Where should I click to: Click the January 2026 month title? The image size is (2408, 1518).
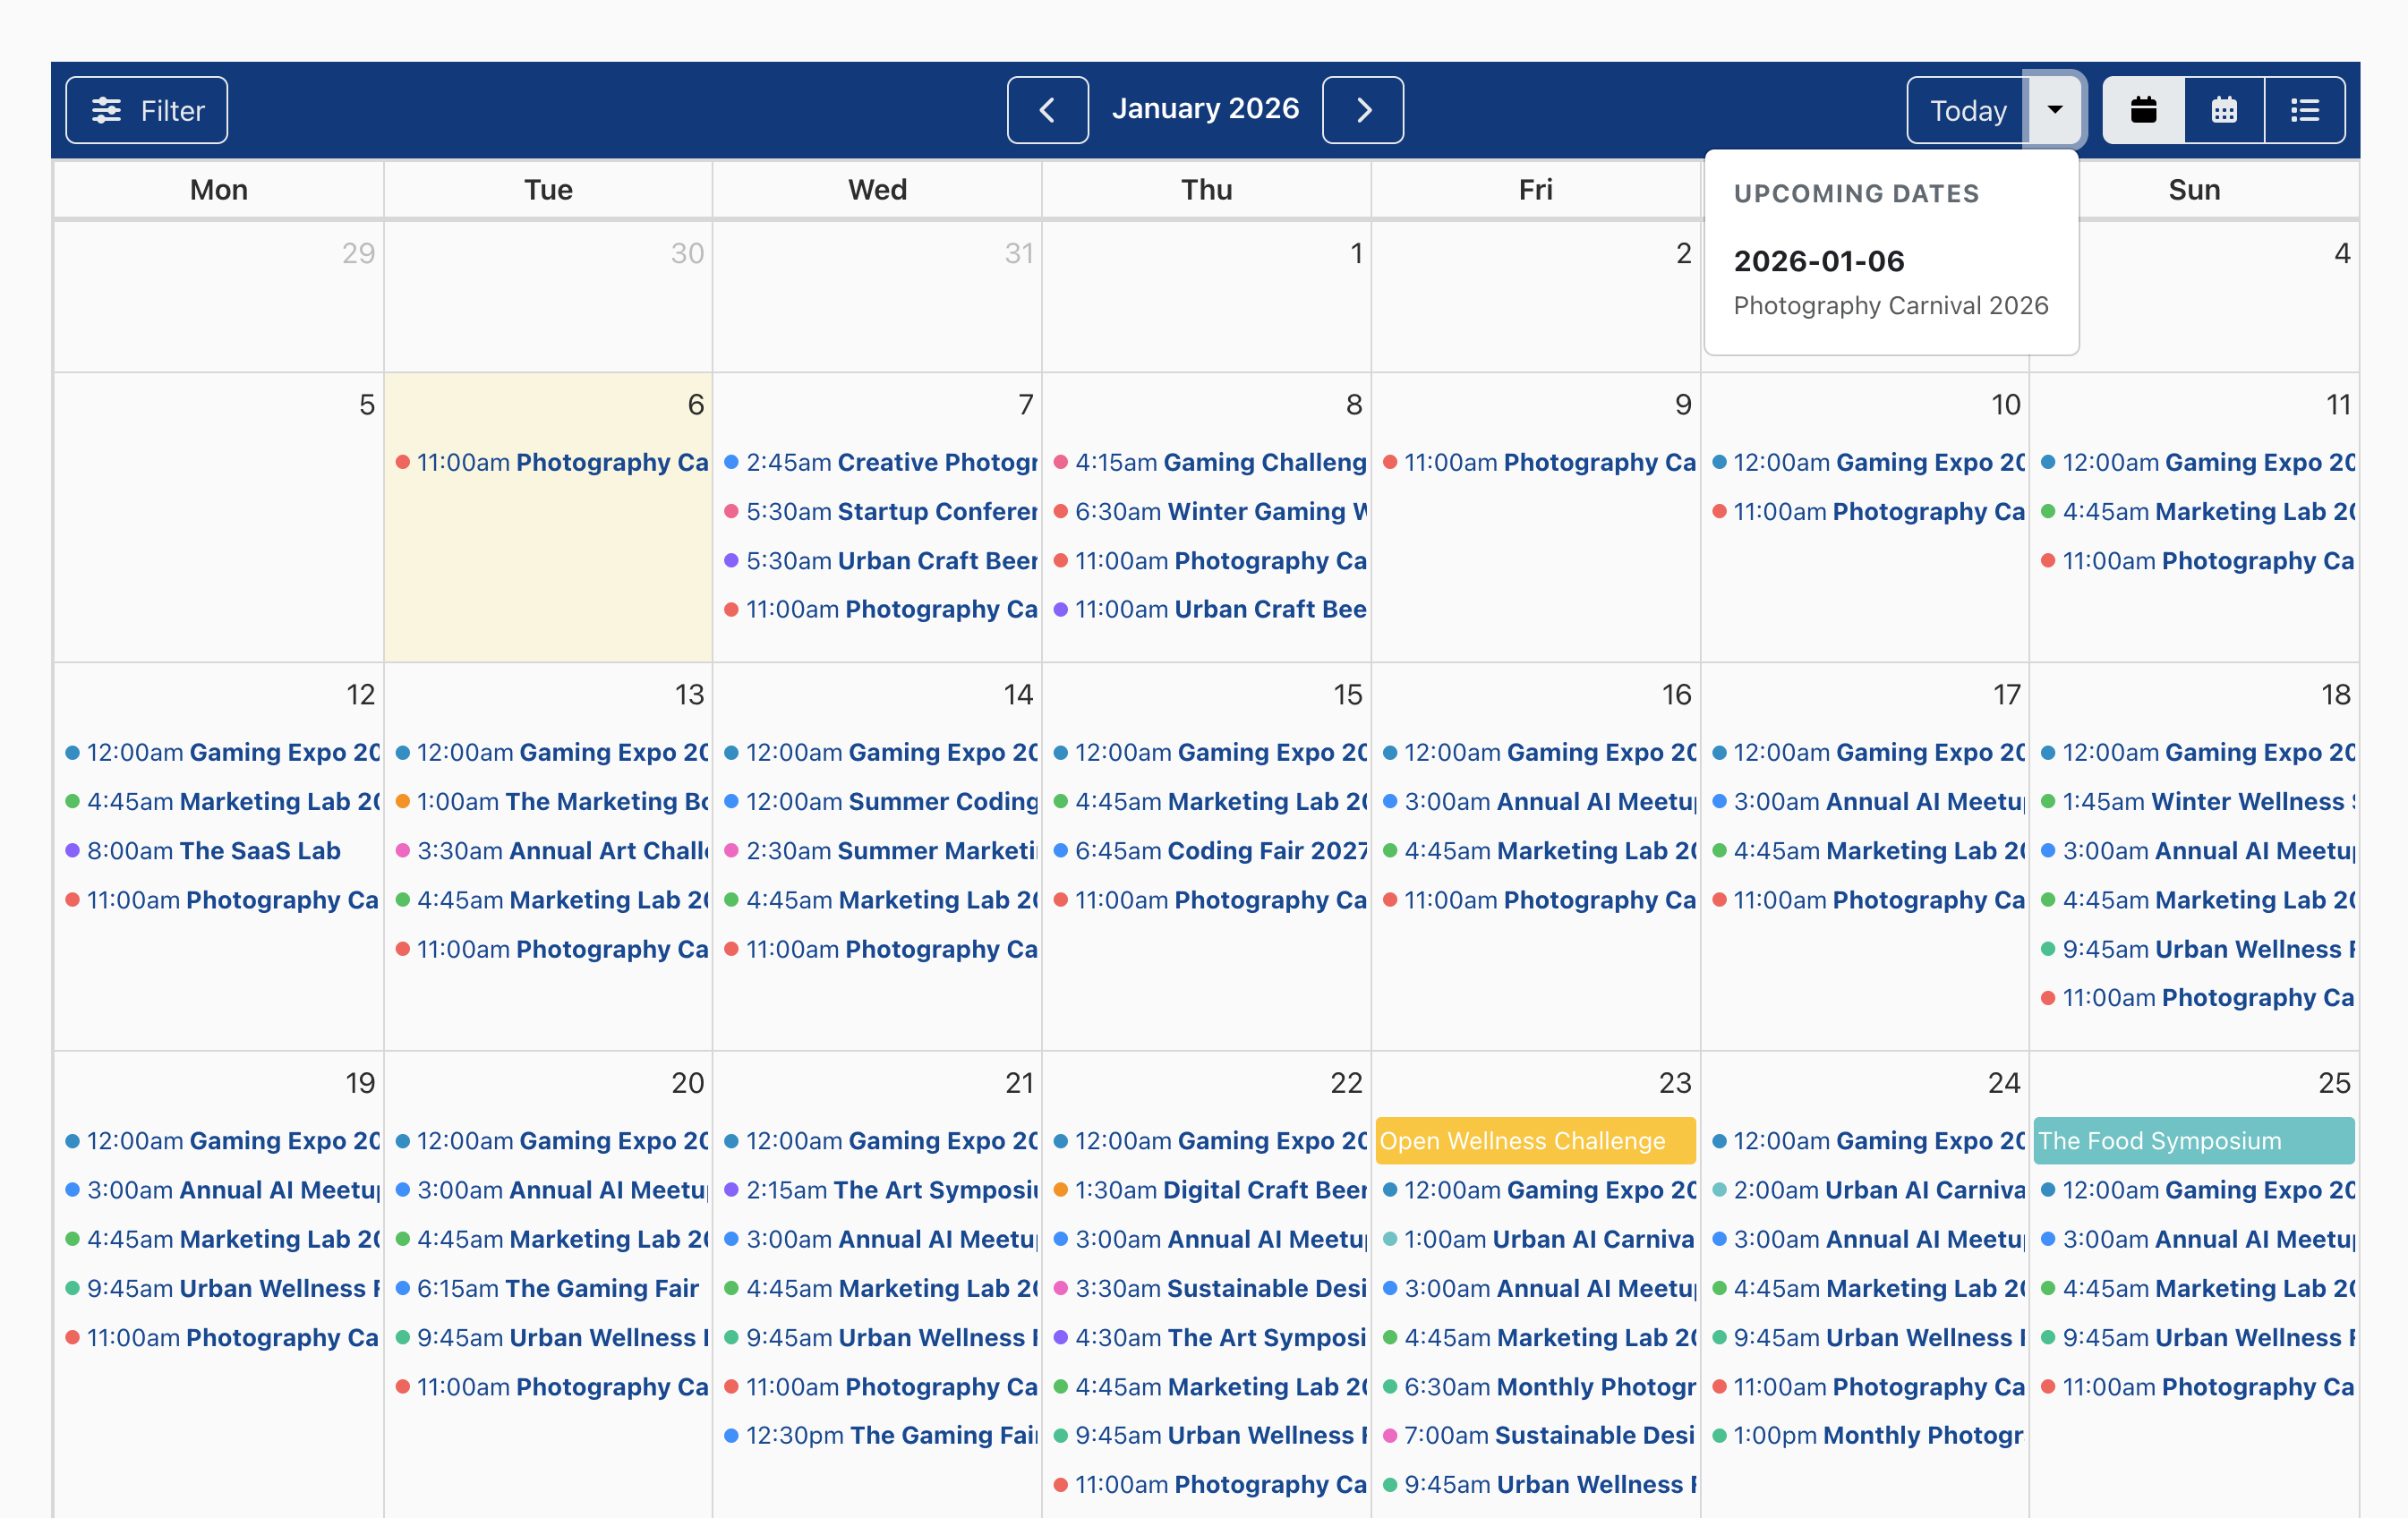pyautogui.click(x=1205, y=108)
